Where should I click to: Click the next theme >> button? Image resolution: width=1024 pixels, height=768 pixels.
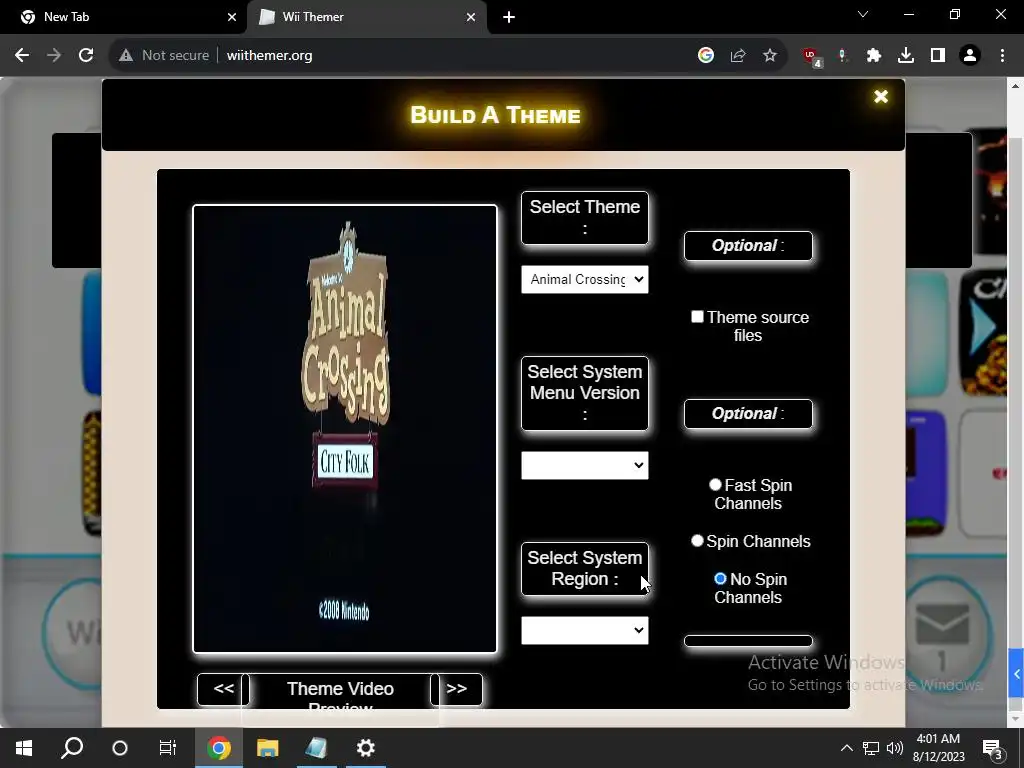456,689
